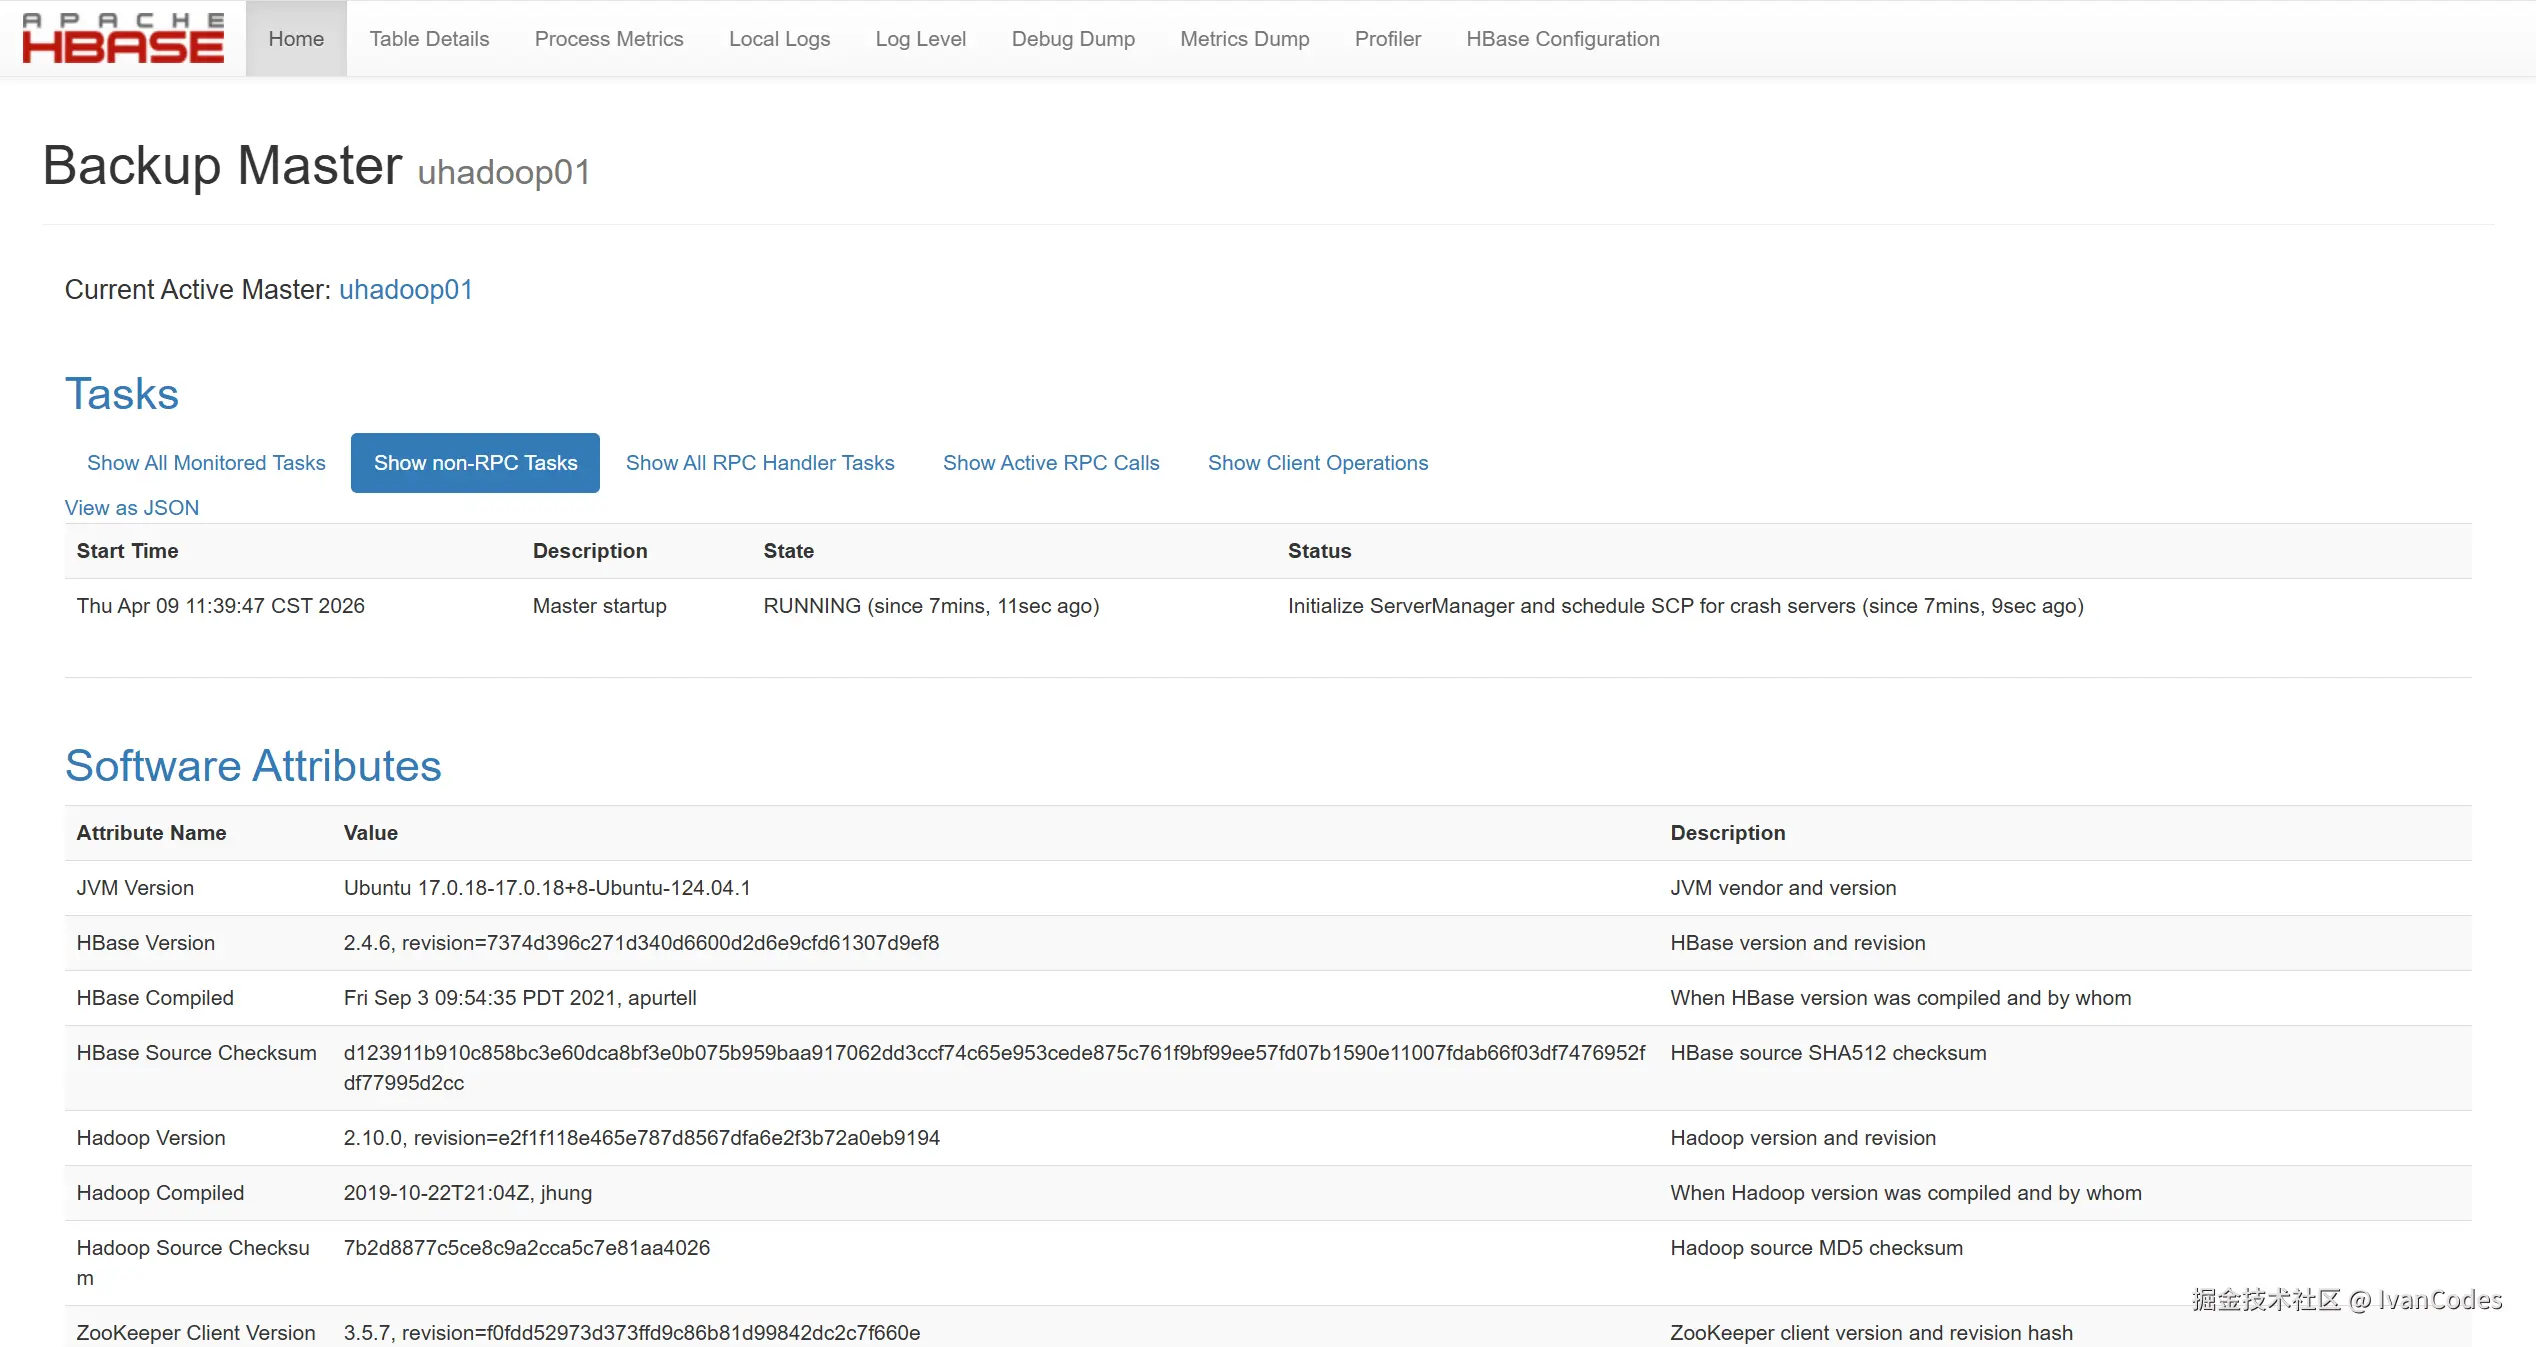The height and width of the screenshot is (1347, 2536).
Task: Open the Home nav tab
Action: coord(296,39)
